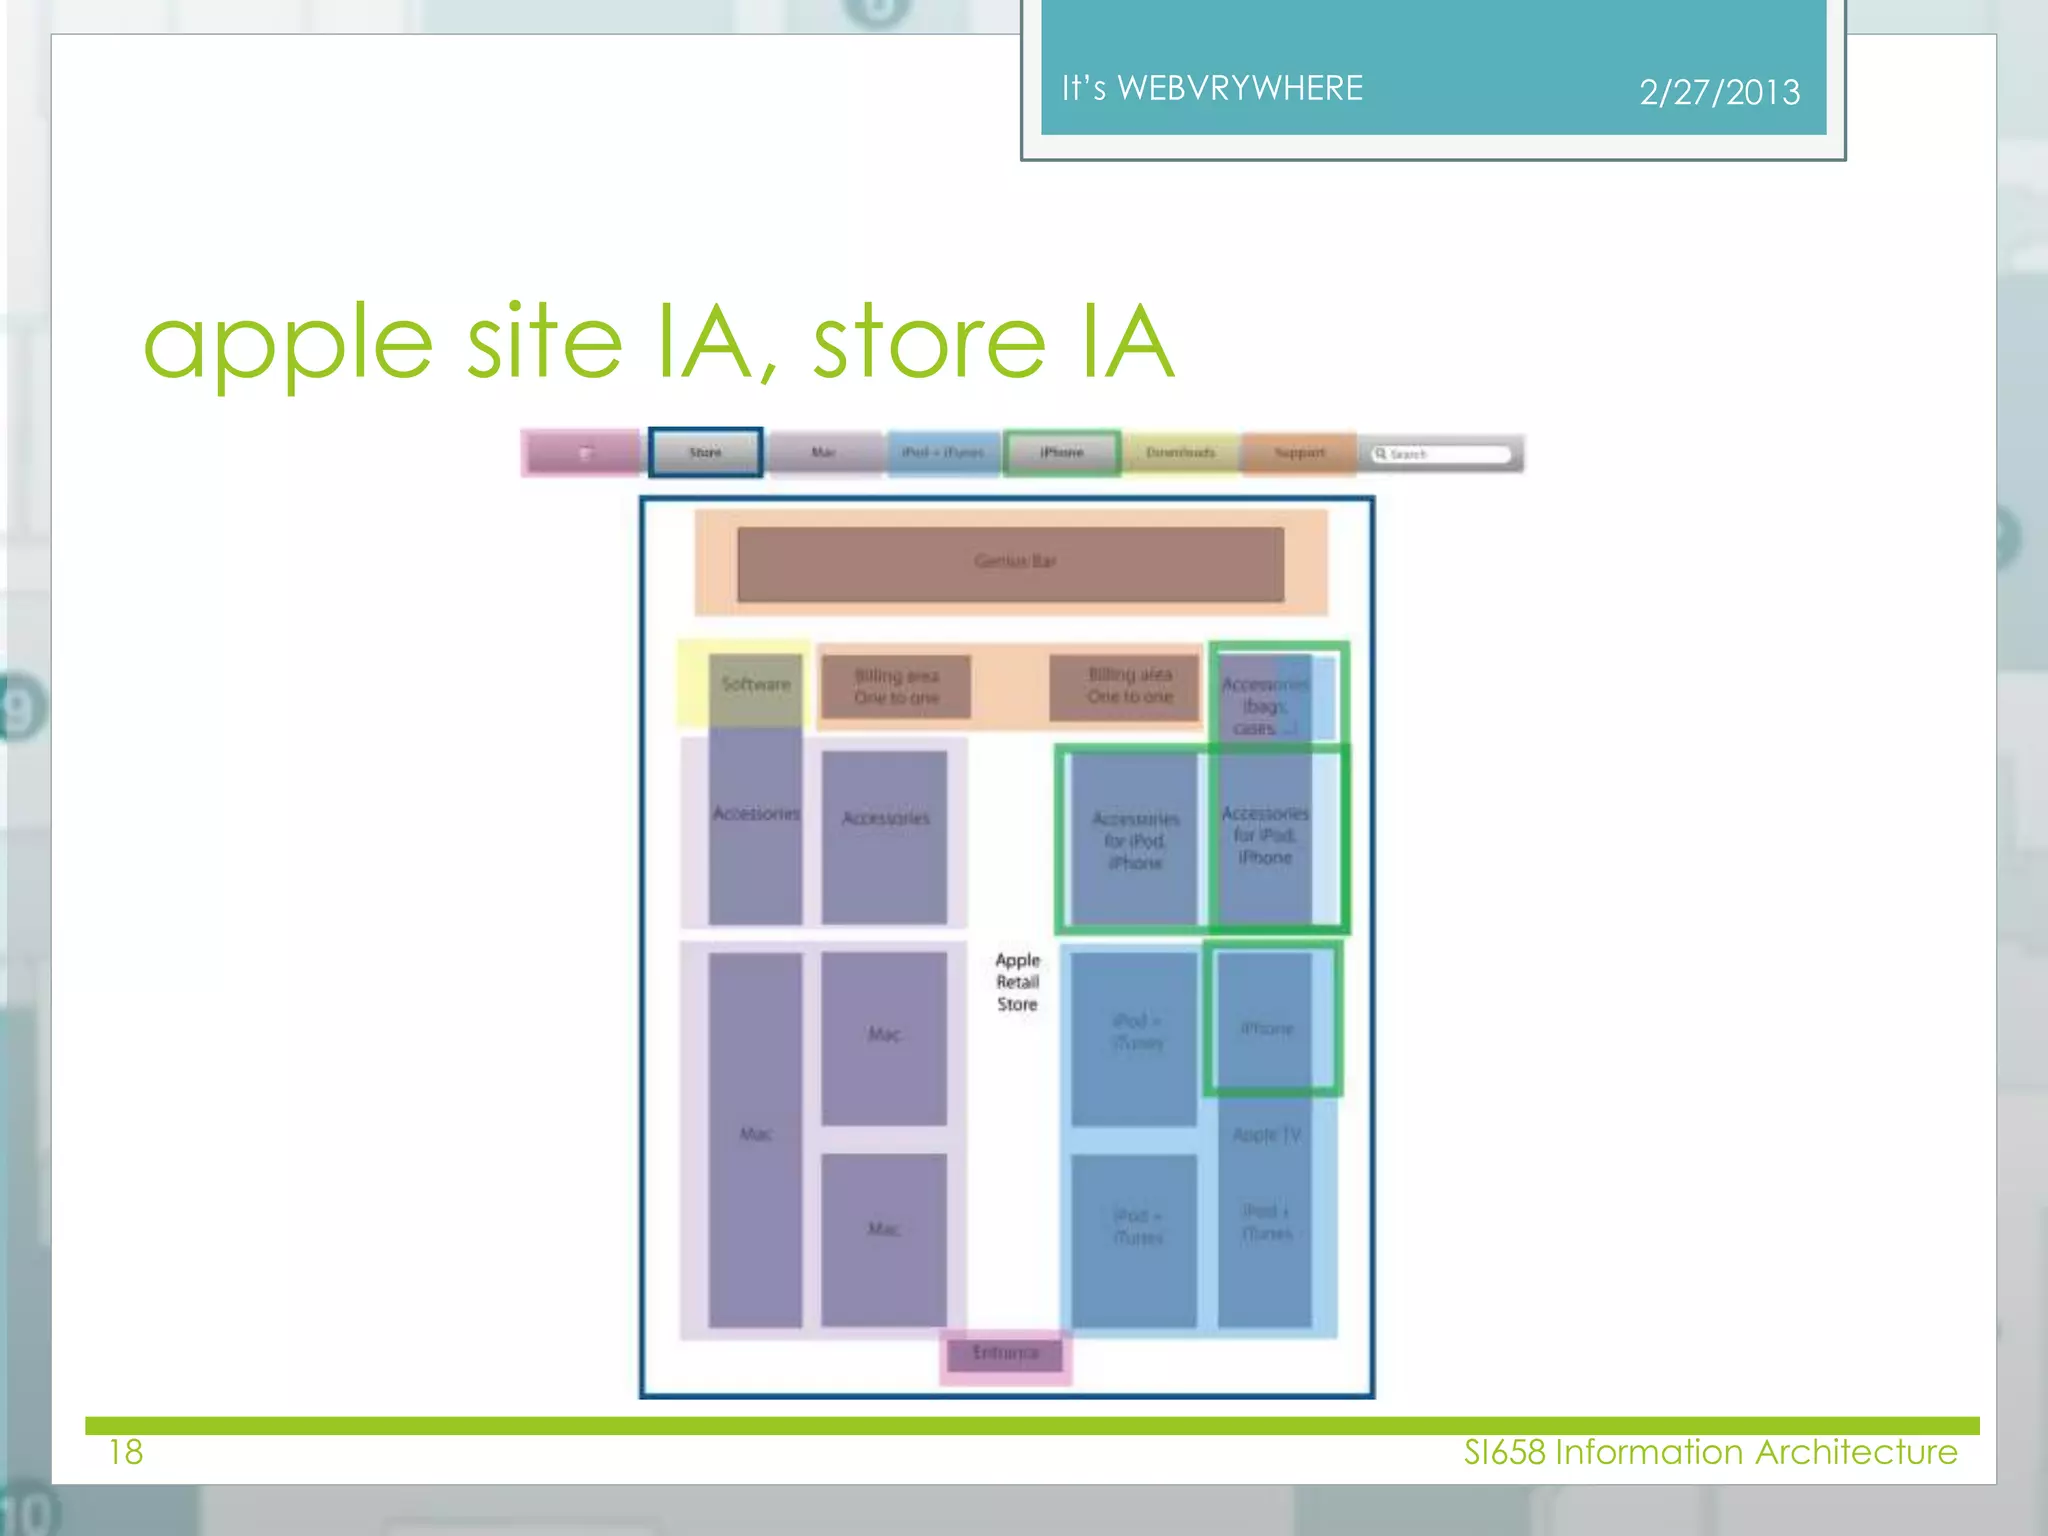Open the Downloads nav tab

(x=1181, y=453)
